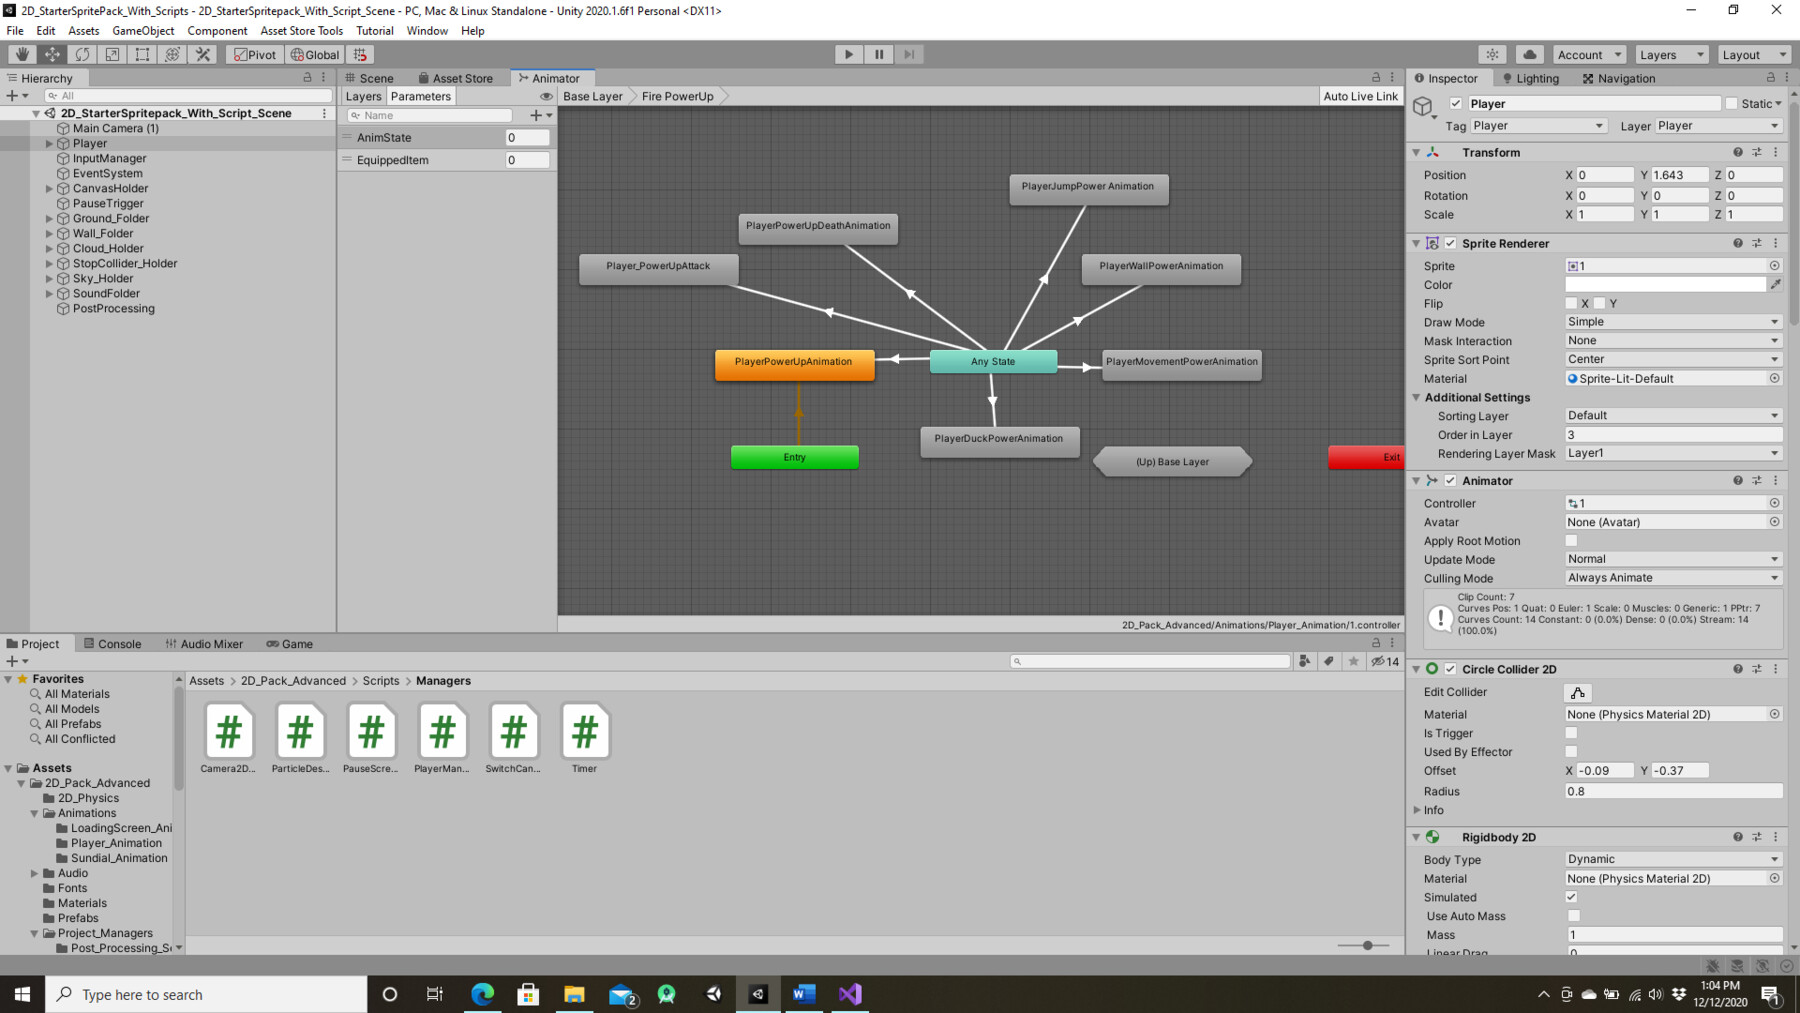1800x1013 pixels.
Task: Open Microsoft Edge from taskbar
Action: point(482,994)
